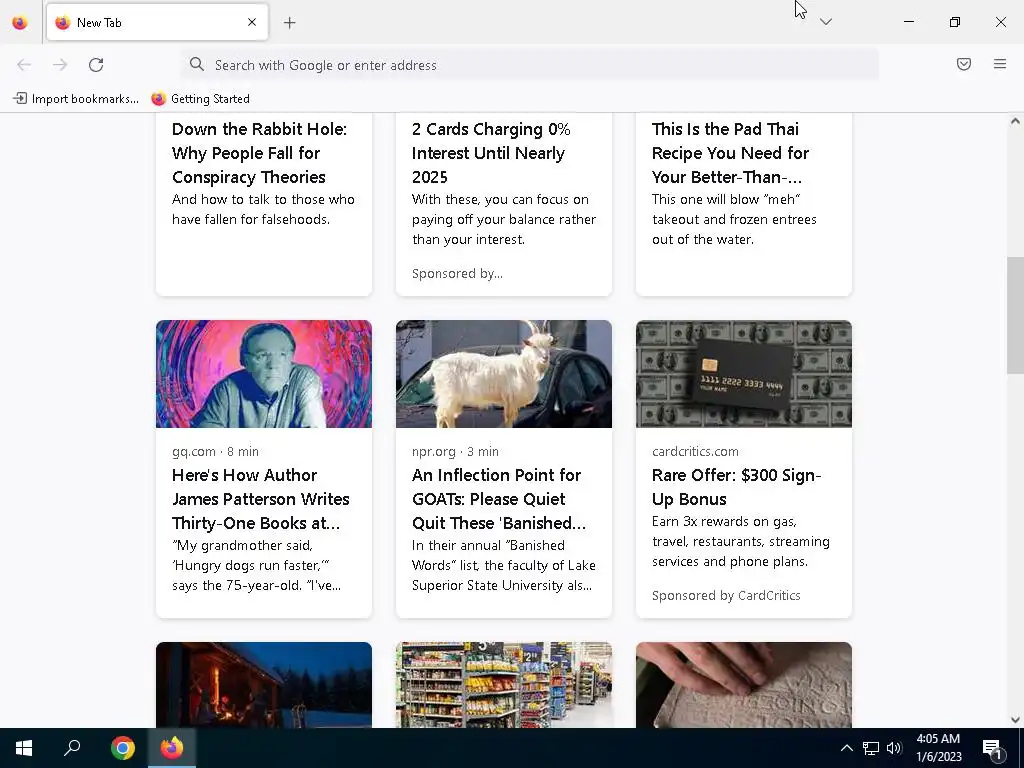Click the Firefox View icon beside the tabs
The width and height of the screenshot is (1024, 768).
click(x=20, y=22)
